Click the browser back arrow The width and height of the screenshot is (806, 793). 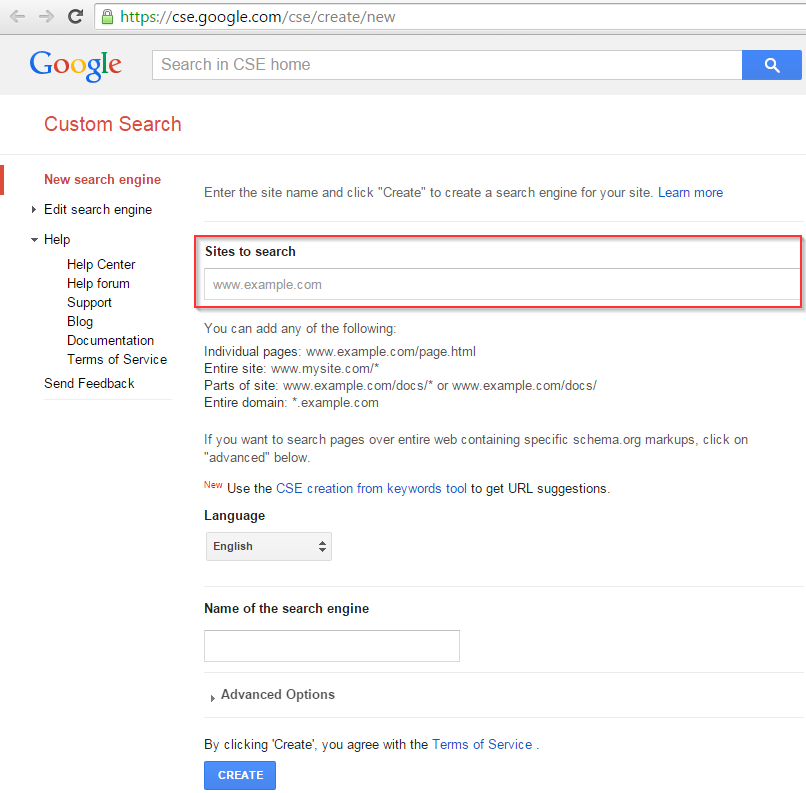pos(17,17)
